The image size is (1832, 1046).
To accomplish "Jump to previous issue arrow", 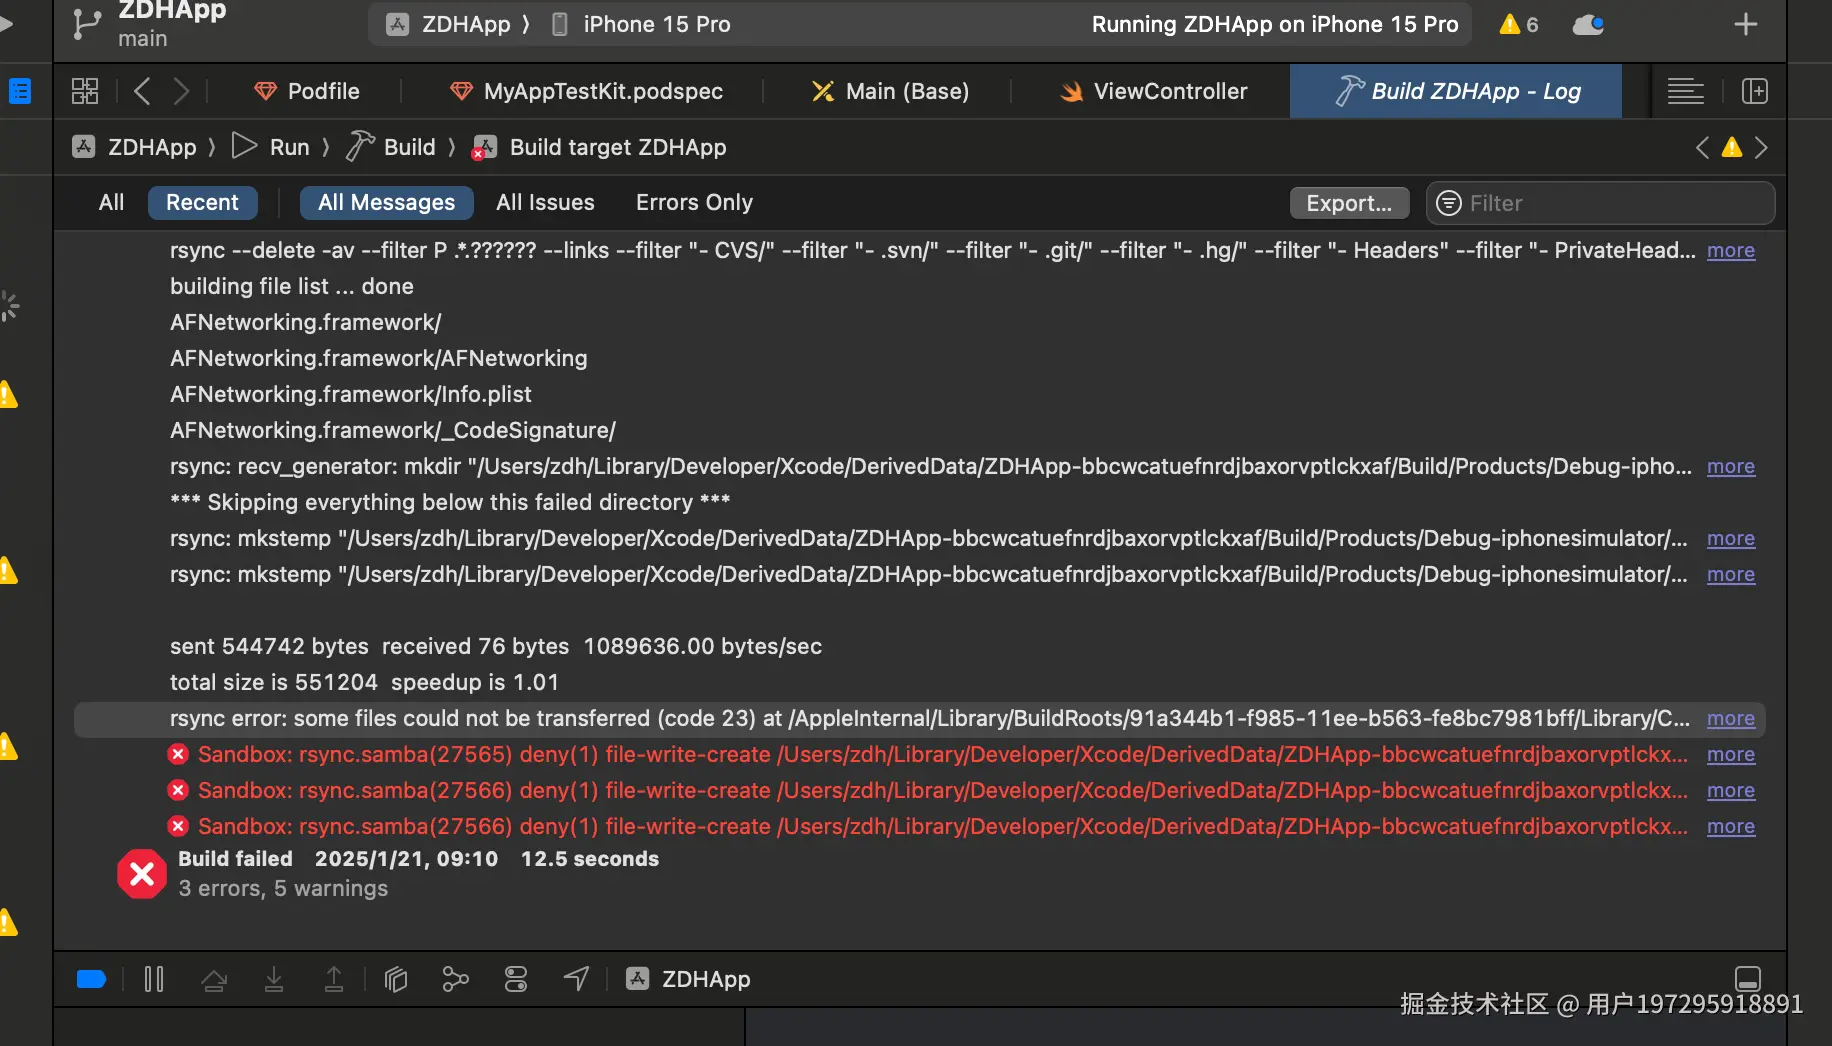I will click(x=1702, y=148).
